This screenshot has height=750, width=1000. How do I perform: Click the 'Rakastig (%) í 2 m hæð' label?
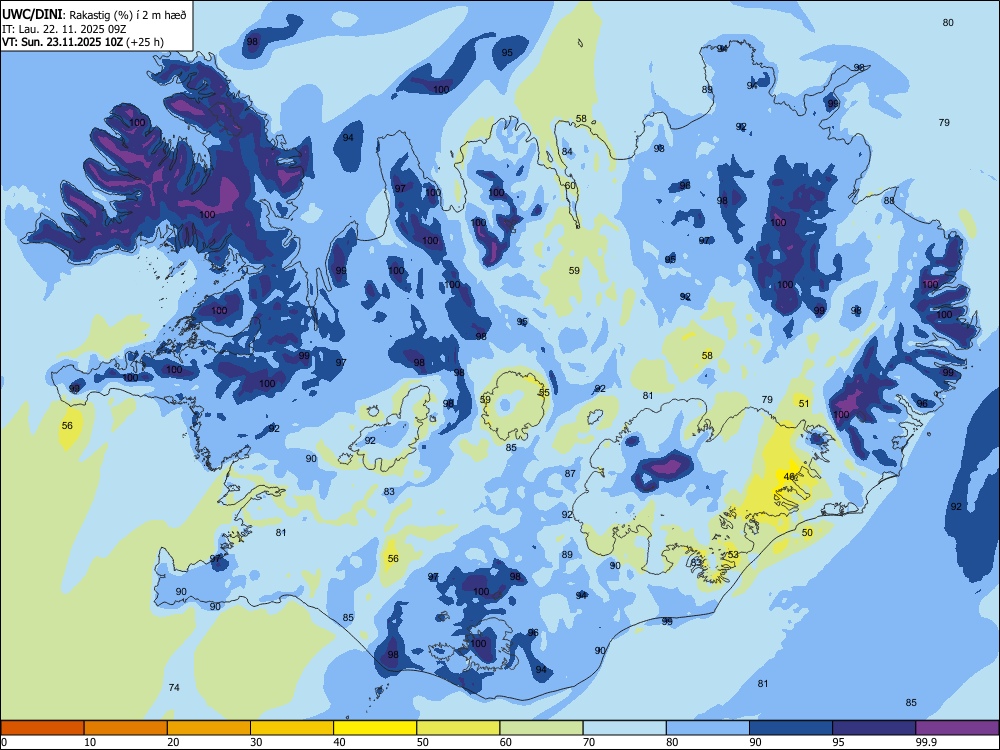pyautogui.click(x=128, y=15)
